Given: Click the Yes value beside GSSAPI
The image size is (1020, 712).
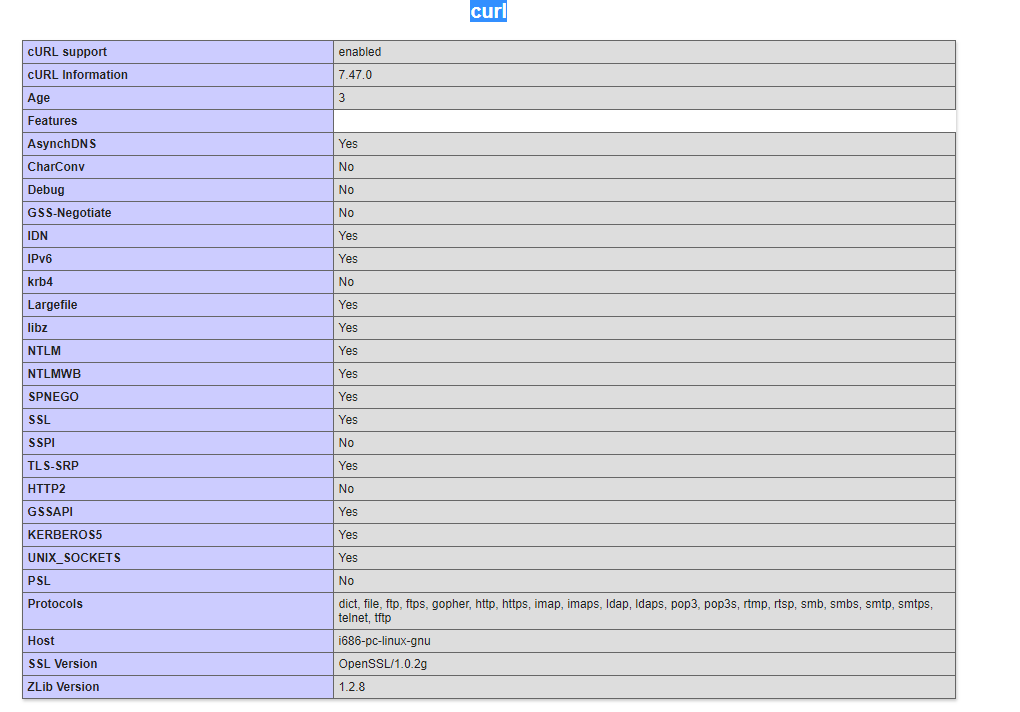Looking at the screenshot, I should (x=348, y=512).
